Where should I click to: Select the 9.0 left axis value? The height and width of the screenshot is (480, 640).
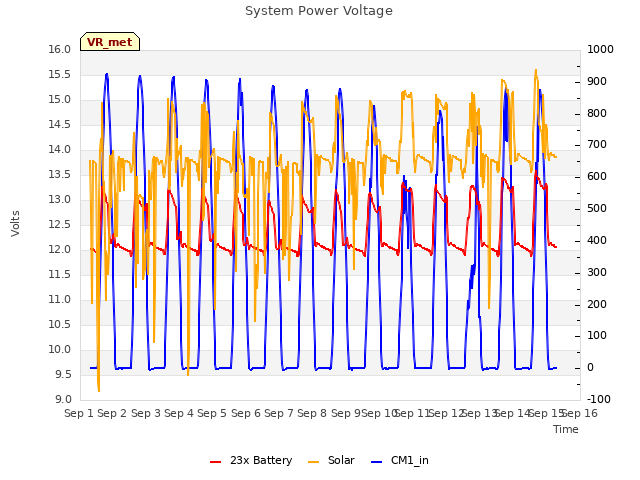pyautogui.click(x=62, y=400)
